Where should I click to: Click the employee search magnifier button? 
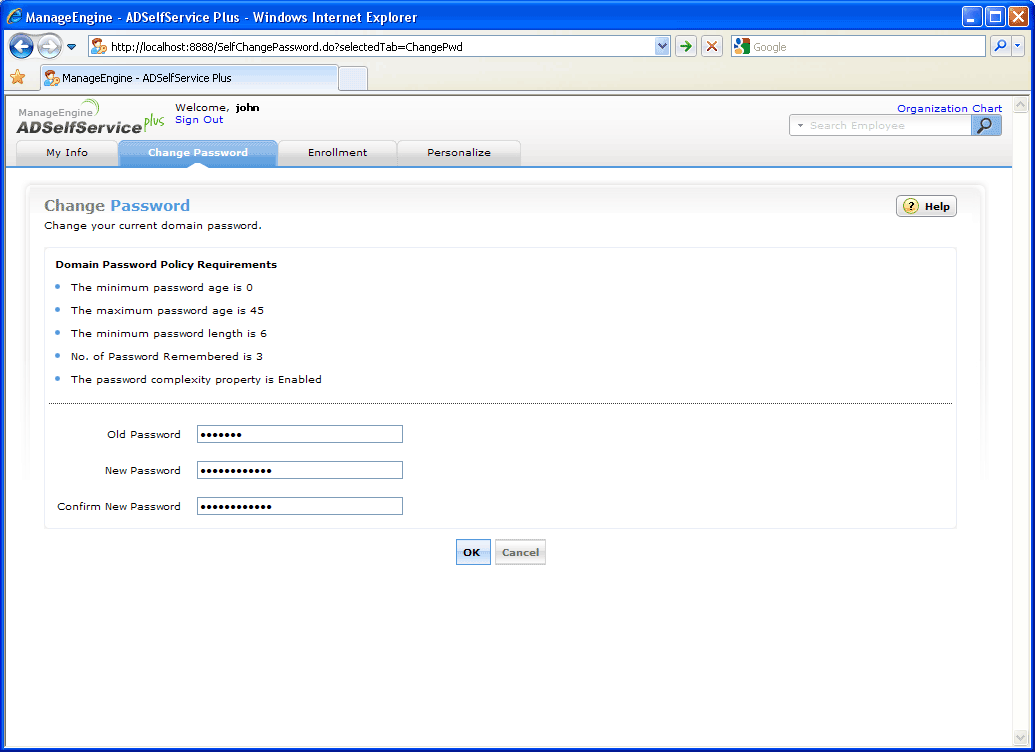pyautogui.click(x=986, y=125)
